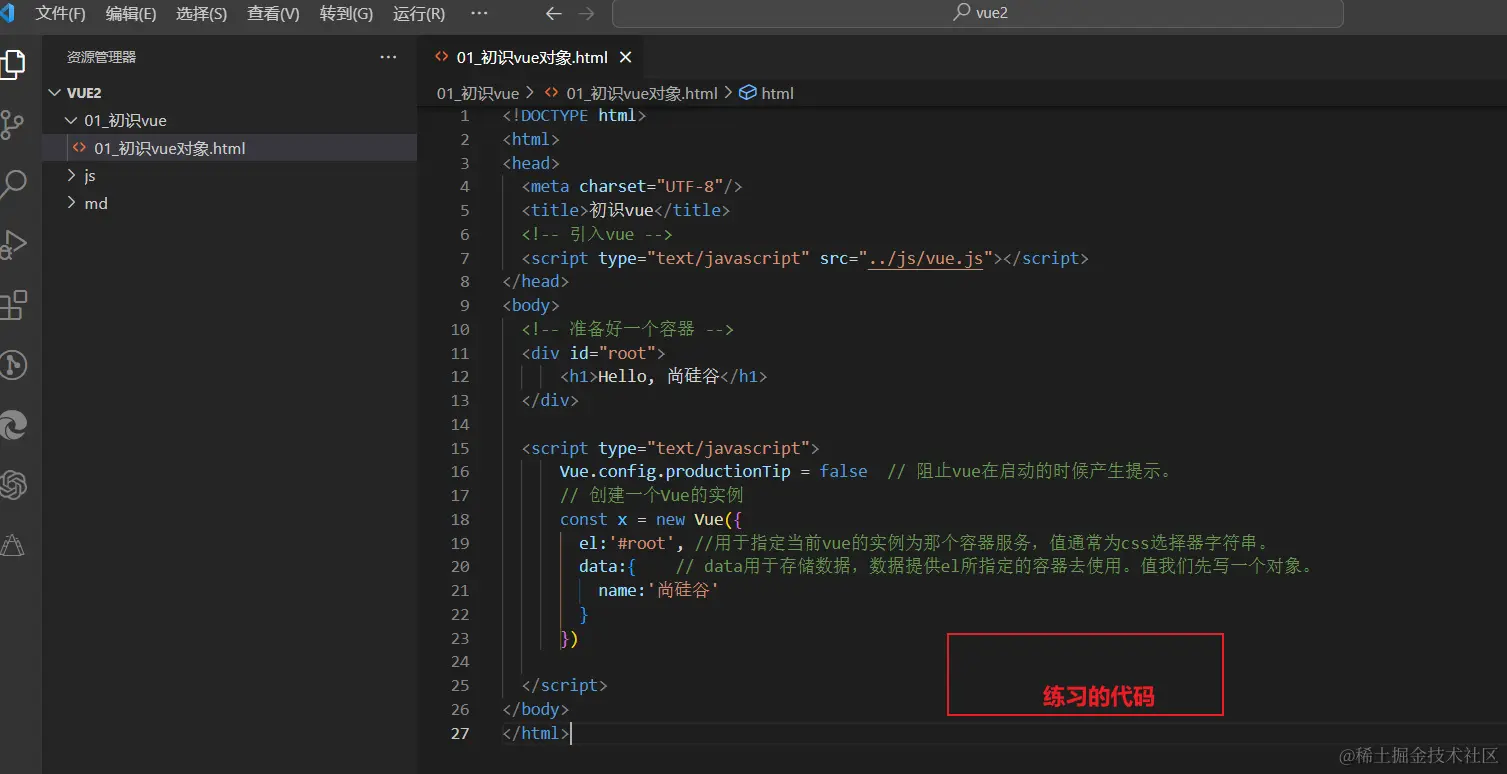This screenshot has width=1507, height=774.
Task: Open the Microsoft Edge tools panel
Action: (12, 426)
